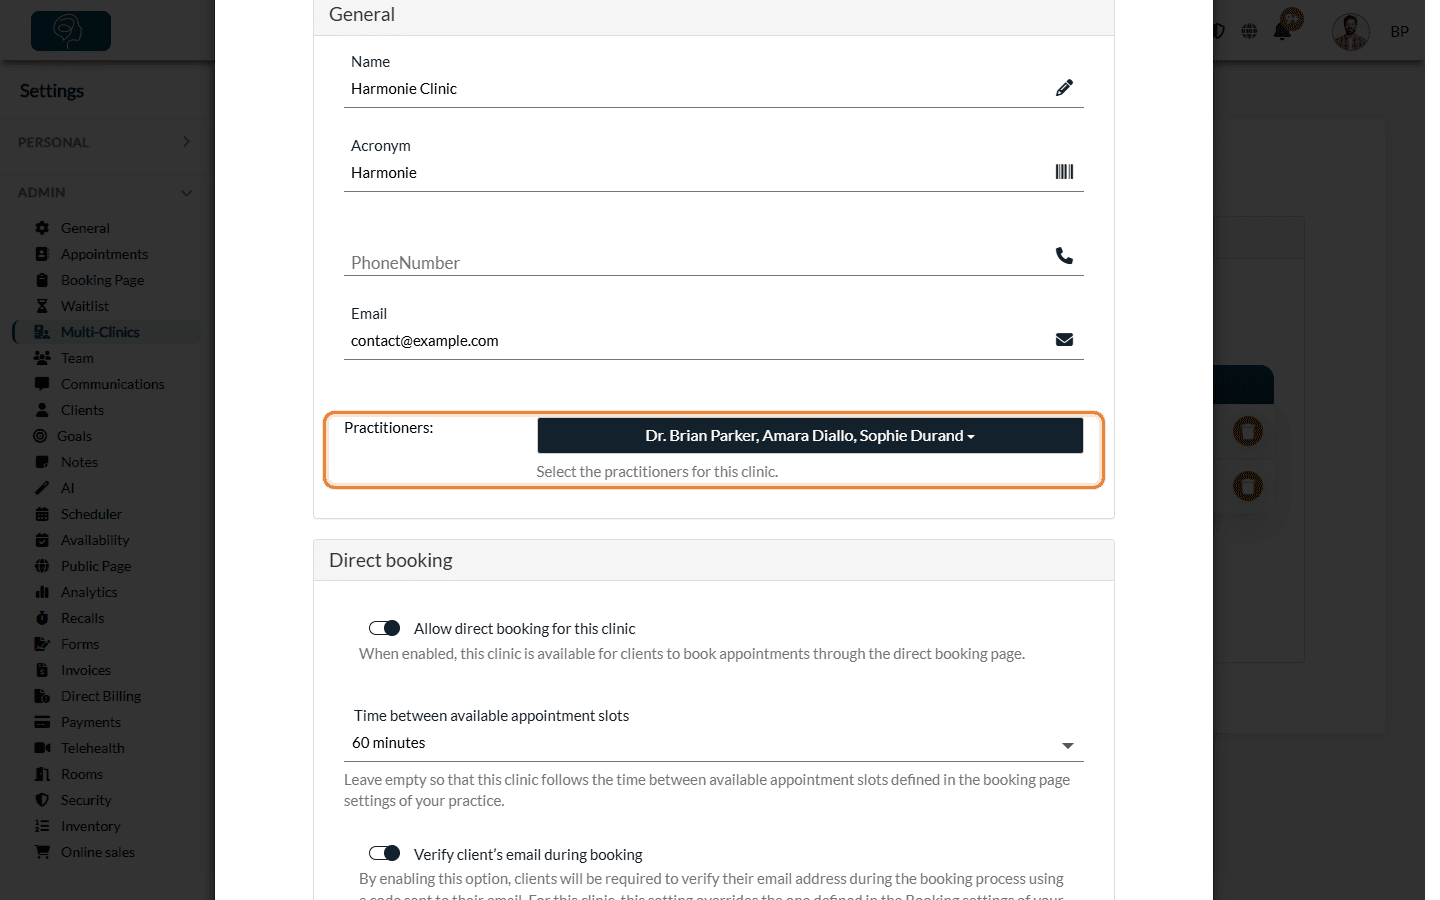Click the BP user initials
Screen dimensions: 1440x900
click(x=1399, y=32)
